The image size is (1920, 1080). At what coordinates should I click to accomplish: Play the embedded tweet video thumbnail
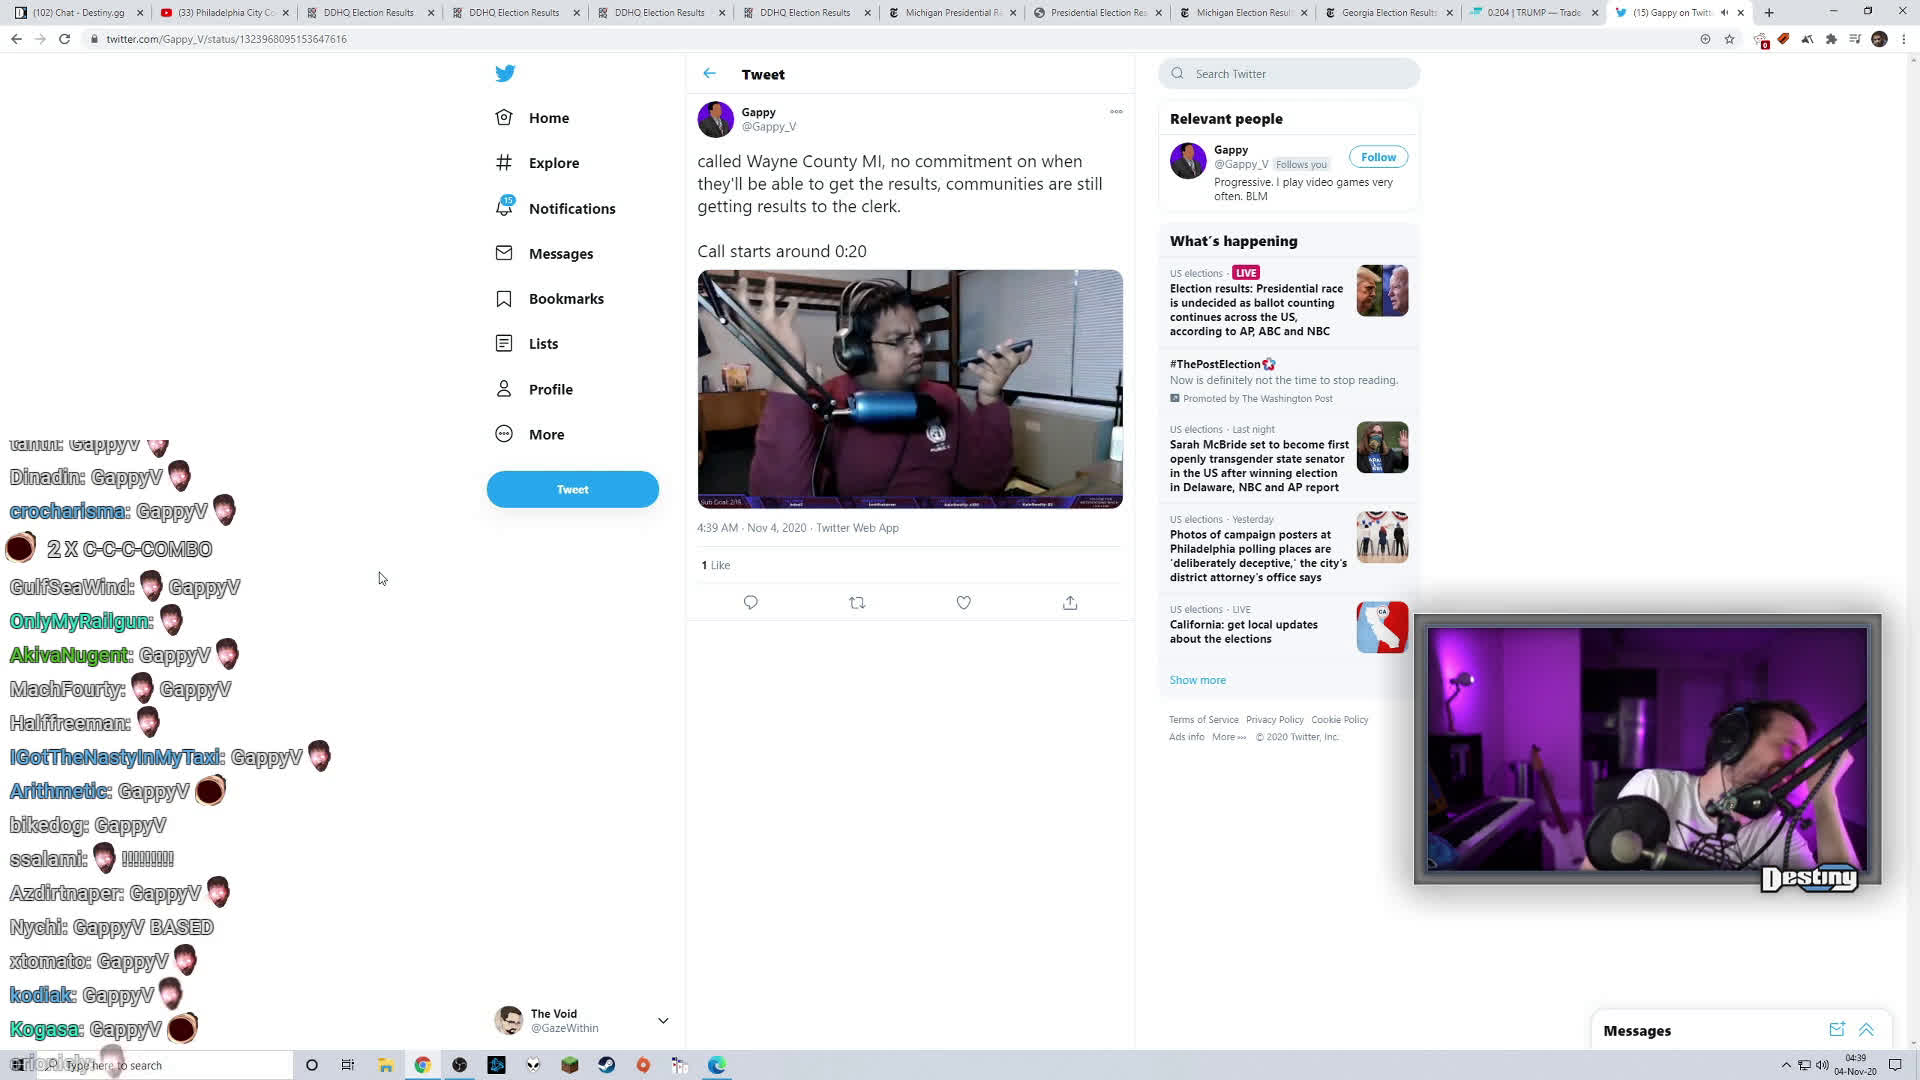point(909,389)
